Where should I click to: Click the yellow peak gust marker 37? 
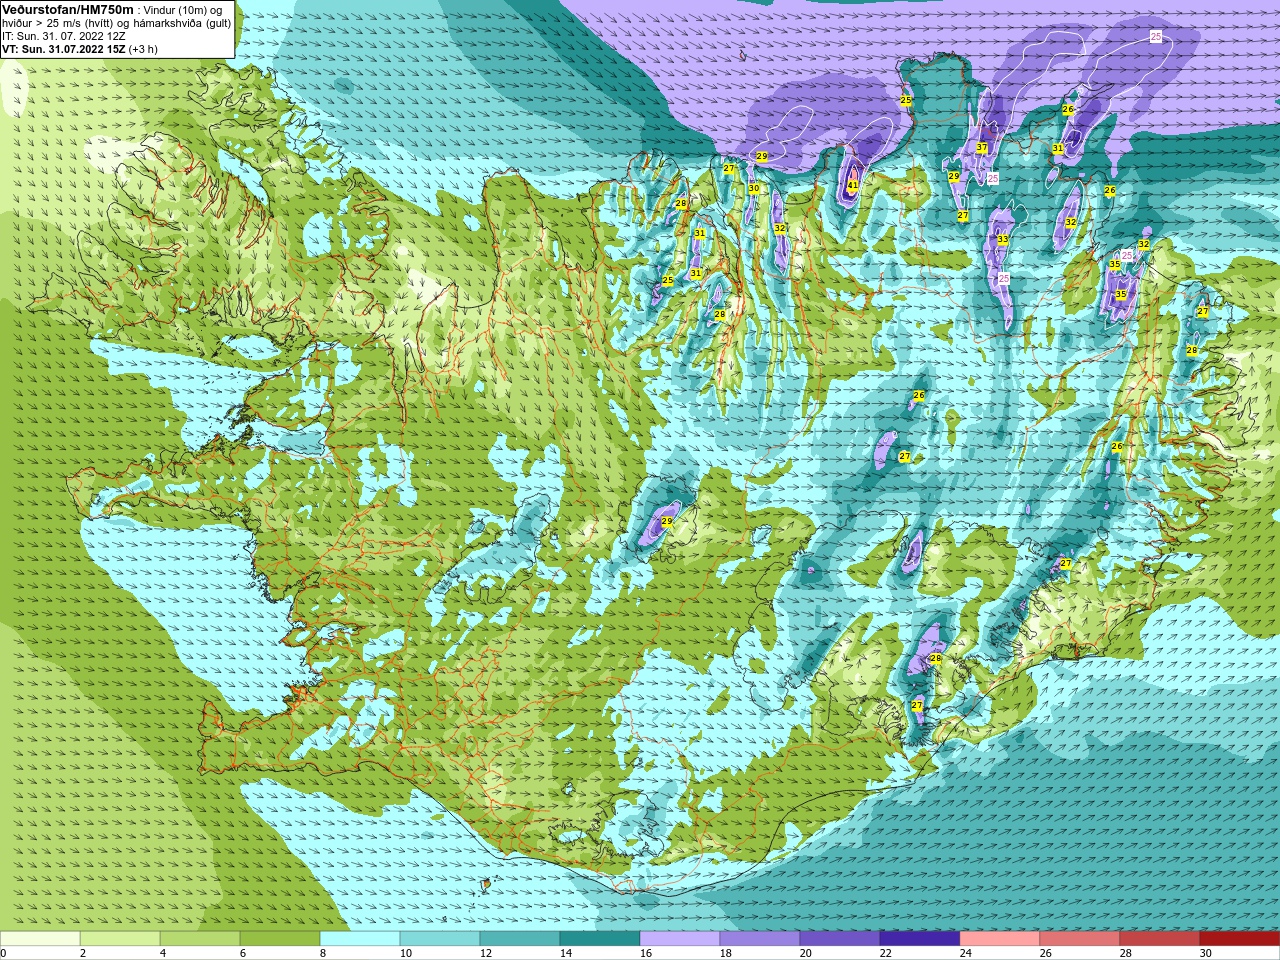(x=982, y=148)
